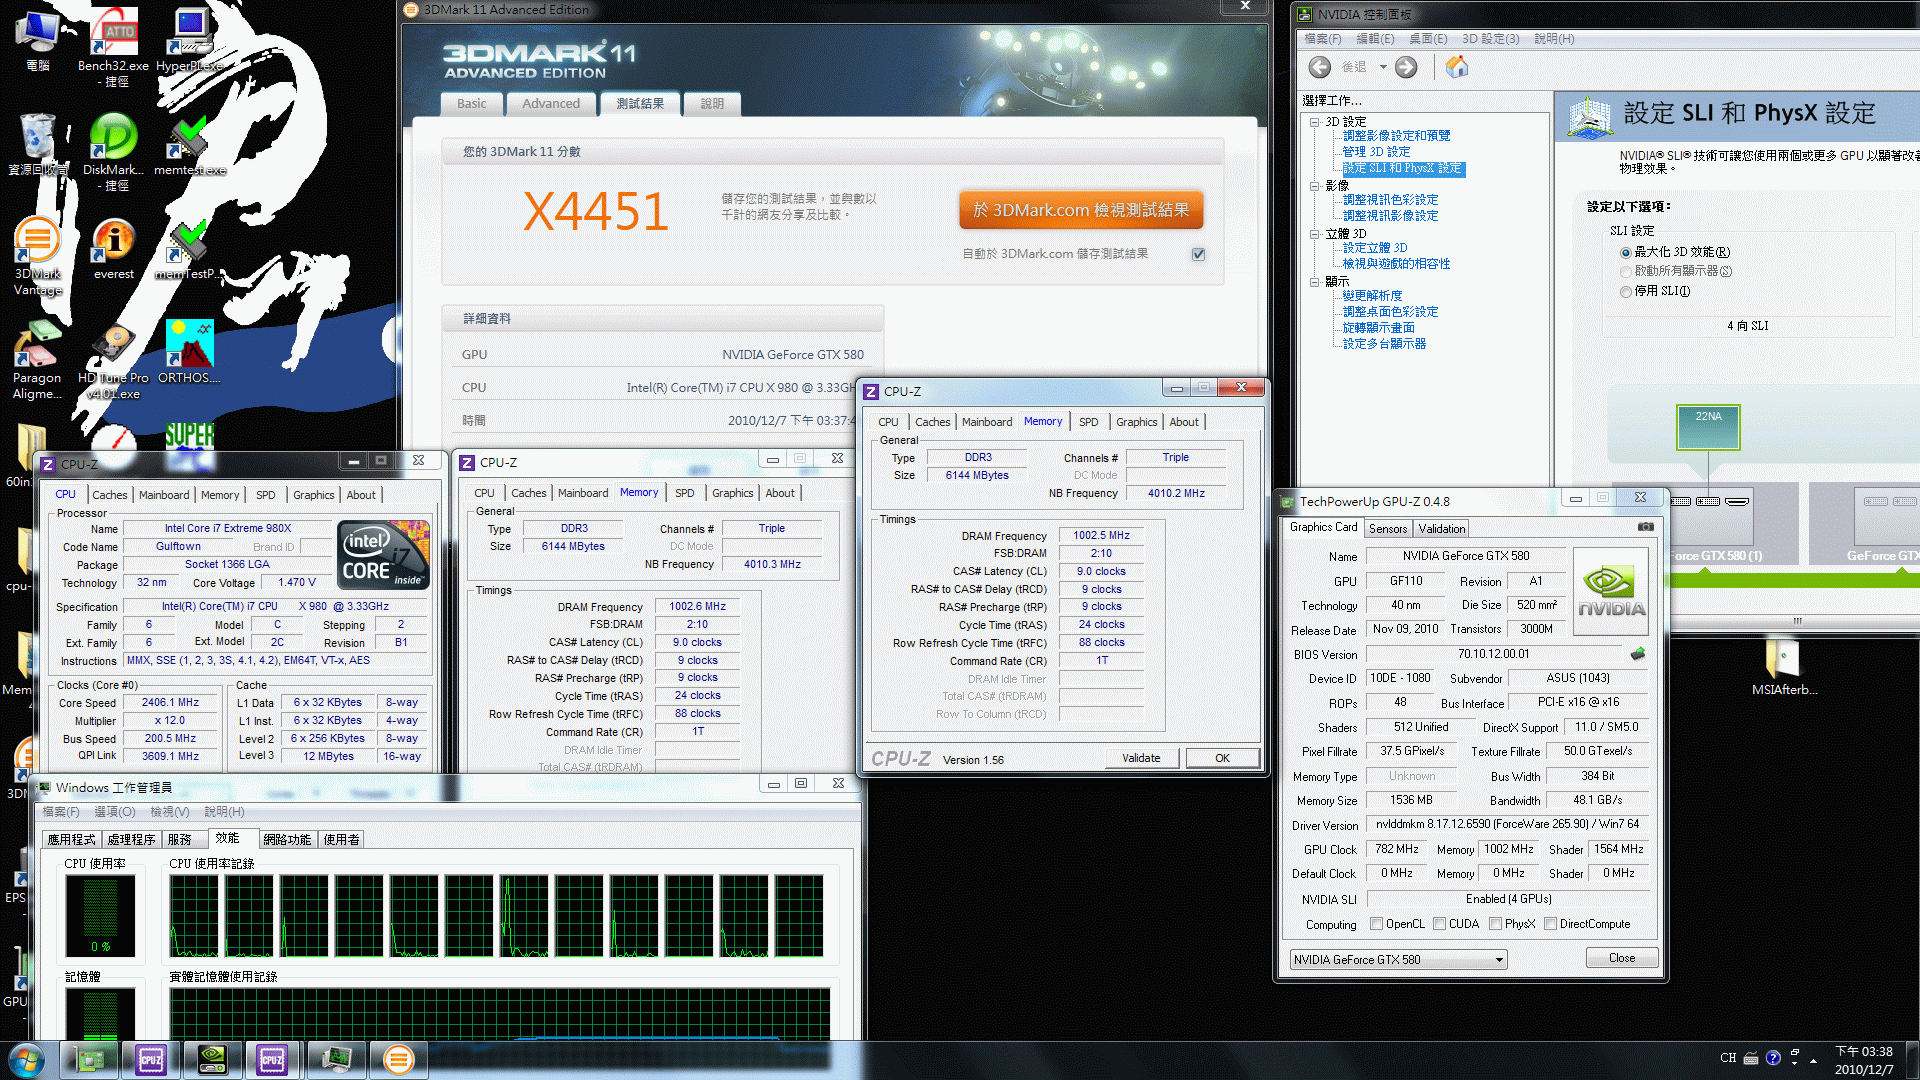Click the OK button in CPU-Z

1222,758
